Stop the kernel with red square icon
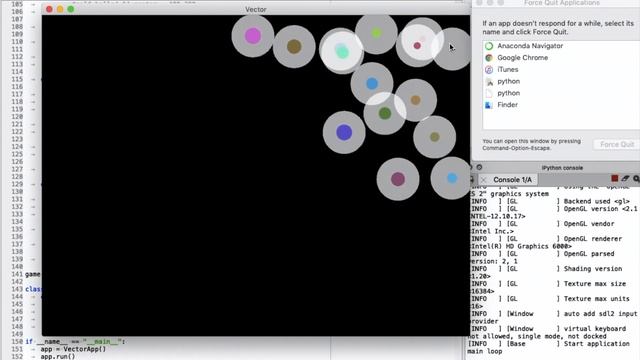 [615, 178]
